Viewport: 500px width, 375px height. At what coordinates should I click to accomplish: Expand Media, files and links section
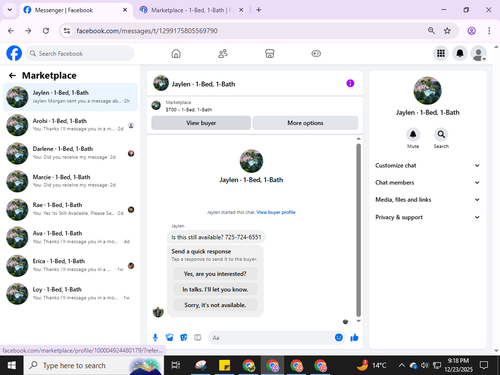[x=428, y=200]
